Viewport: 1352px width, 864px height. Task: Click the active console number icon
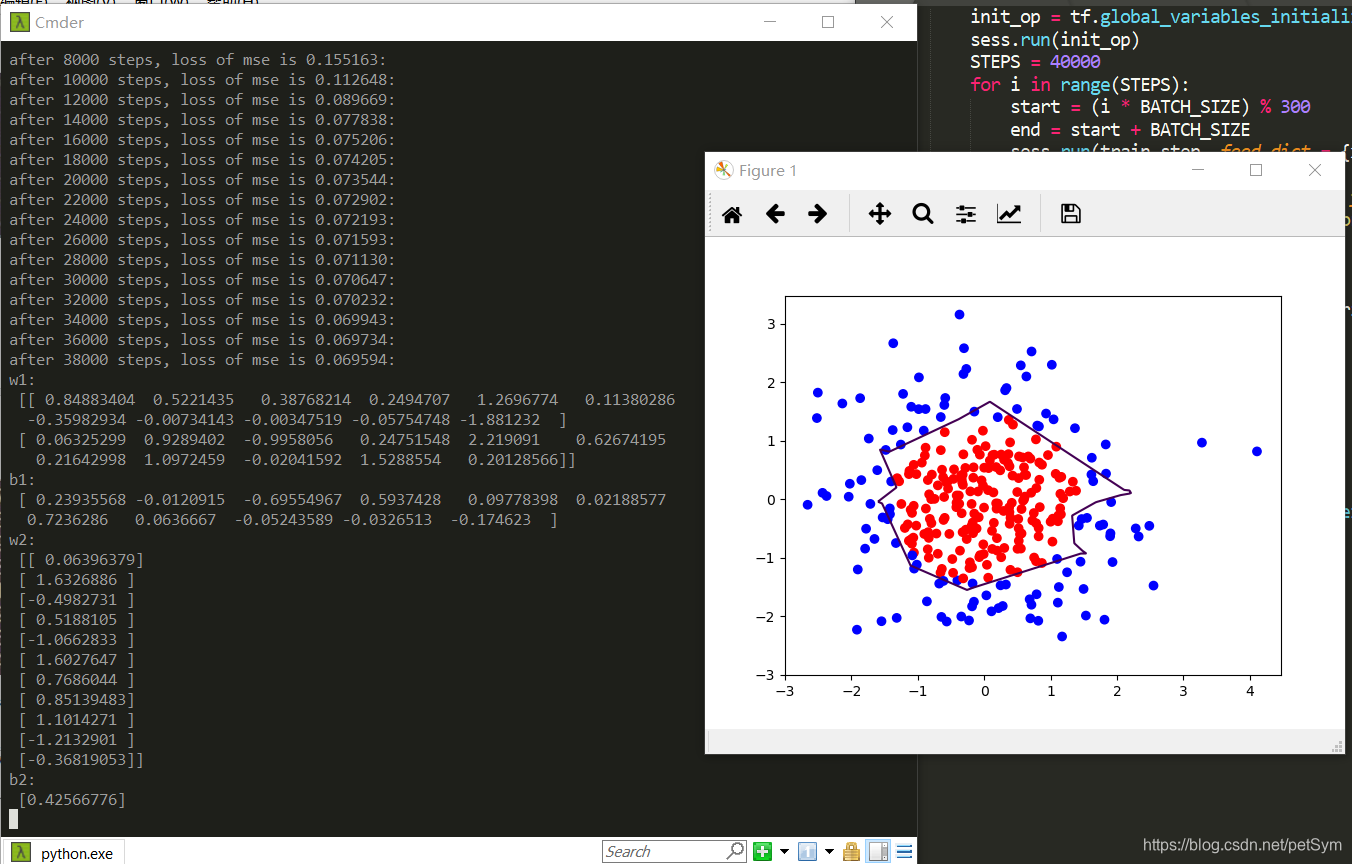coord(807,852)
